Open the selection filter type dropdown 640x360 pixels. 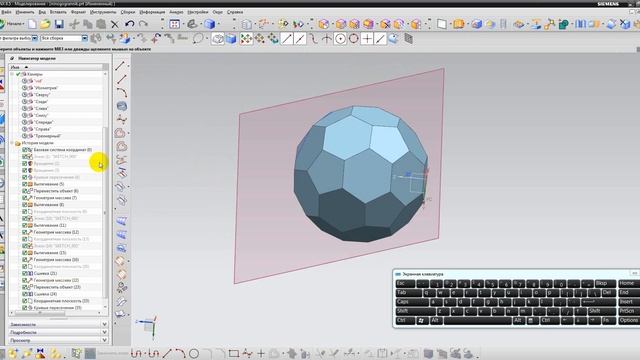click(x=35, y=38)
